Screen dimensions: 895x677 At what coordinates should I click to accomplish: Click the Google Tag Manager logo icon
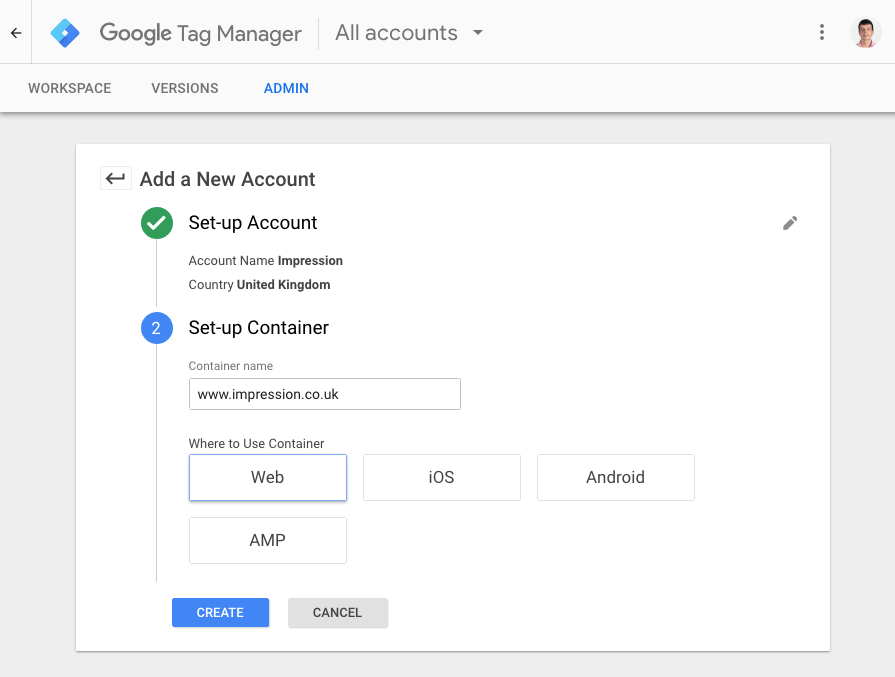[x=64, y=33]
